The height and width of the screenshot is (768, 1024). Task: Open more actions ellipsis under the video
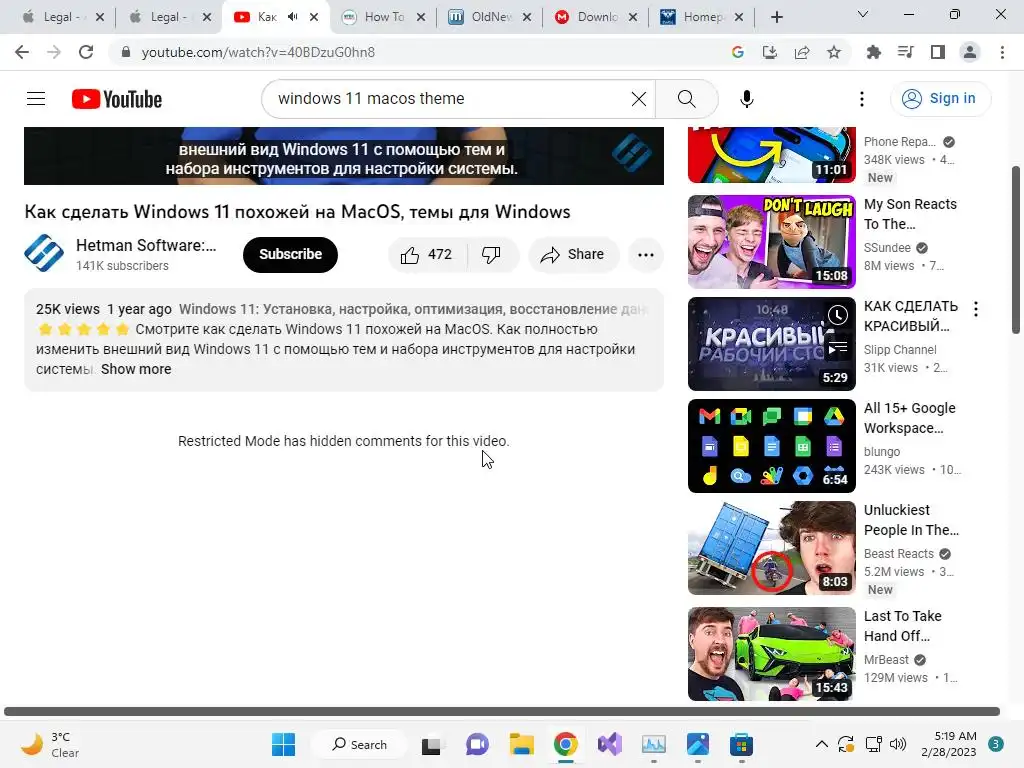coord(645,255)
